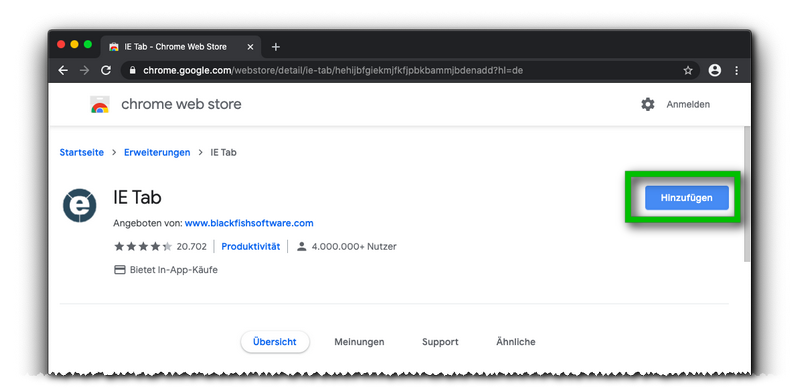Click Anmelden to sign in
The width and height of the screenshot is (800, 388).
coord(688,104)
